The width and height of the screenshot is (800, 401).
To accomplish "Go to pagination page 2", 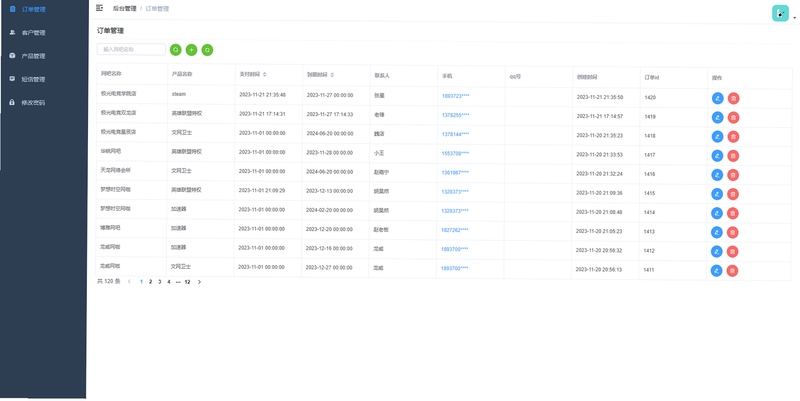I will tap(151, 282).
